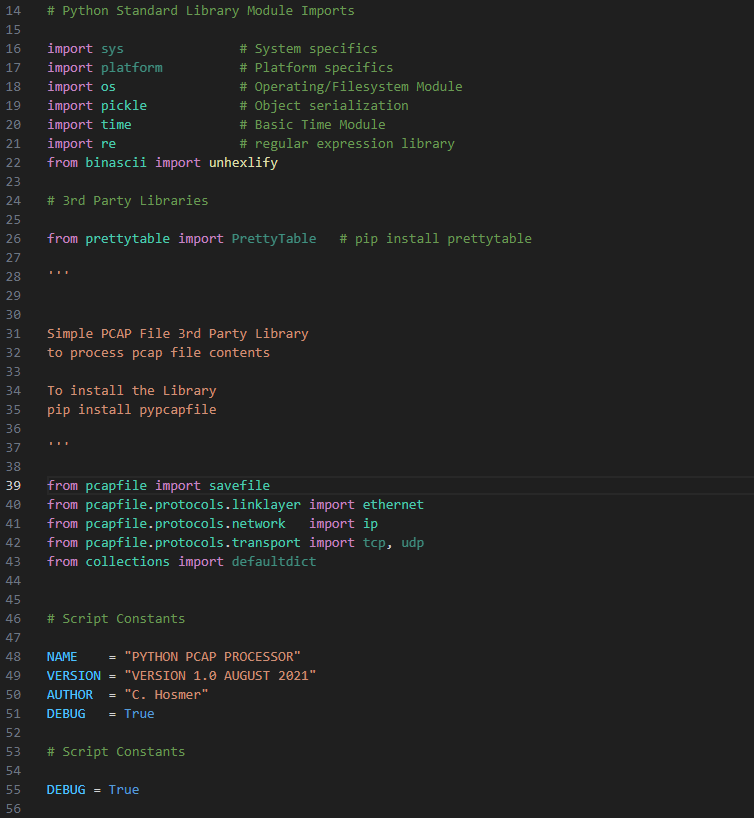
Task: Click 'udp' import on line 42
Action: (413, 543)
